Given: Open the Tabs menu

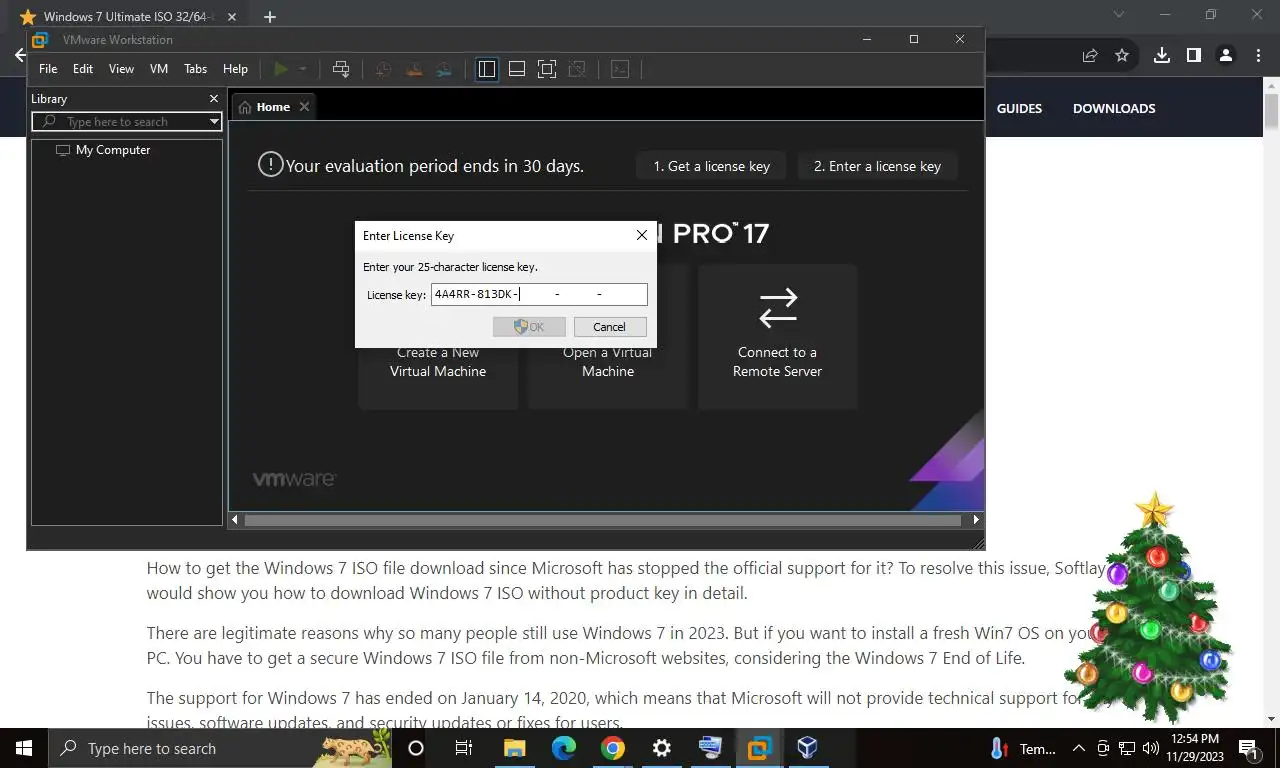Looking at the screenshot, I should [x=196, y=69].
